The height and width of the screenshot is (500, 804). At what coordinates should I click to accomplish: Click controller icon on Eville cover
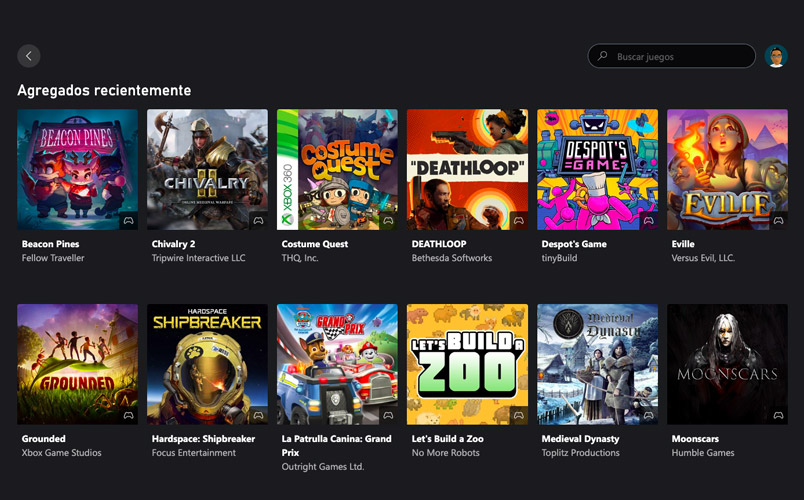(778, 221)
